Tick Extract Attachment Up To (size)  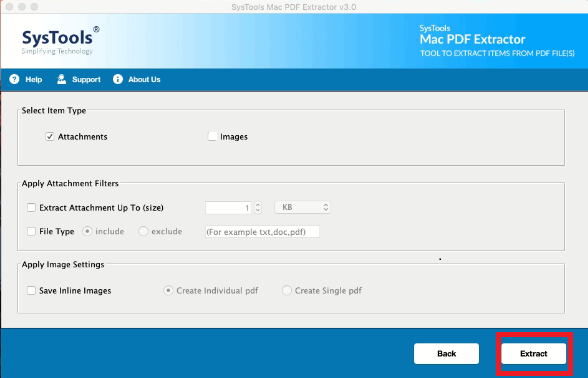click(32, 207)
